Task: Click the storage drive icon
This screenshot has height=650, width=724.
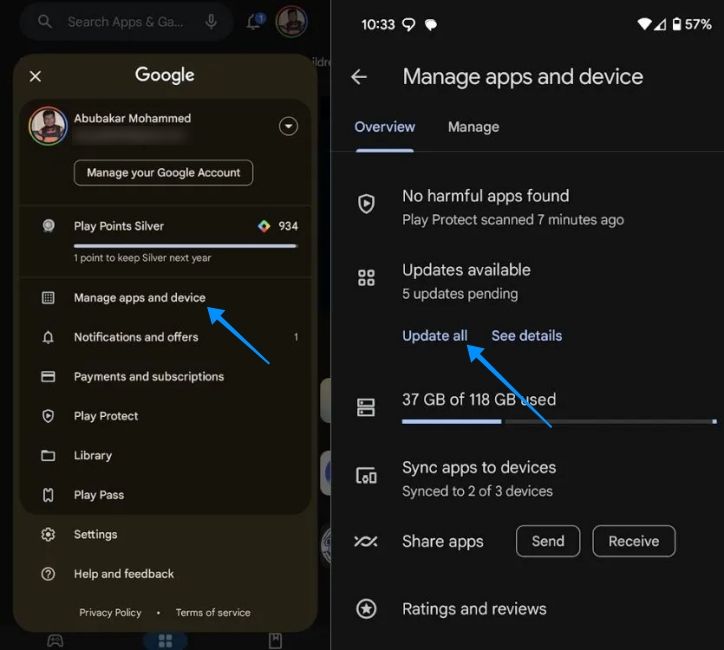Action: point(366,407)
